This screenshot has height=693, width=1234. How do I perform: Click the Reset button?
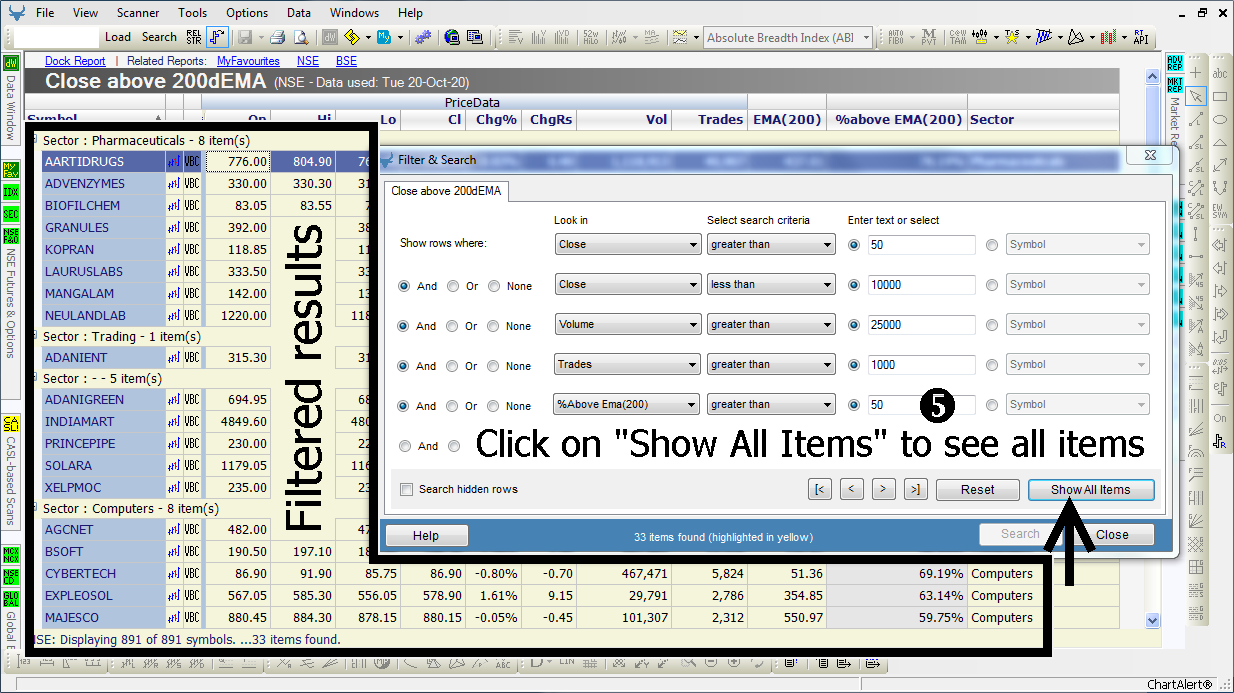[978, 490]
